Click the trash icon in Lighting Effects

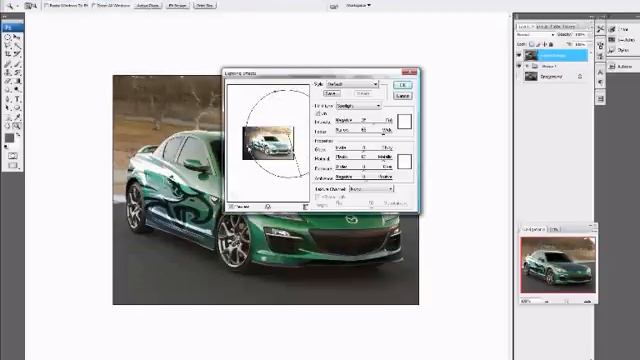(x=305, y=207)
